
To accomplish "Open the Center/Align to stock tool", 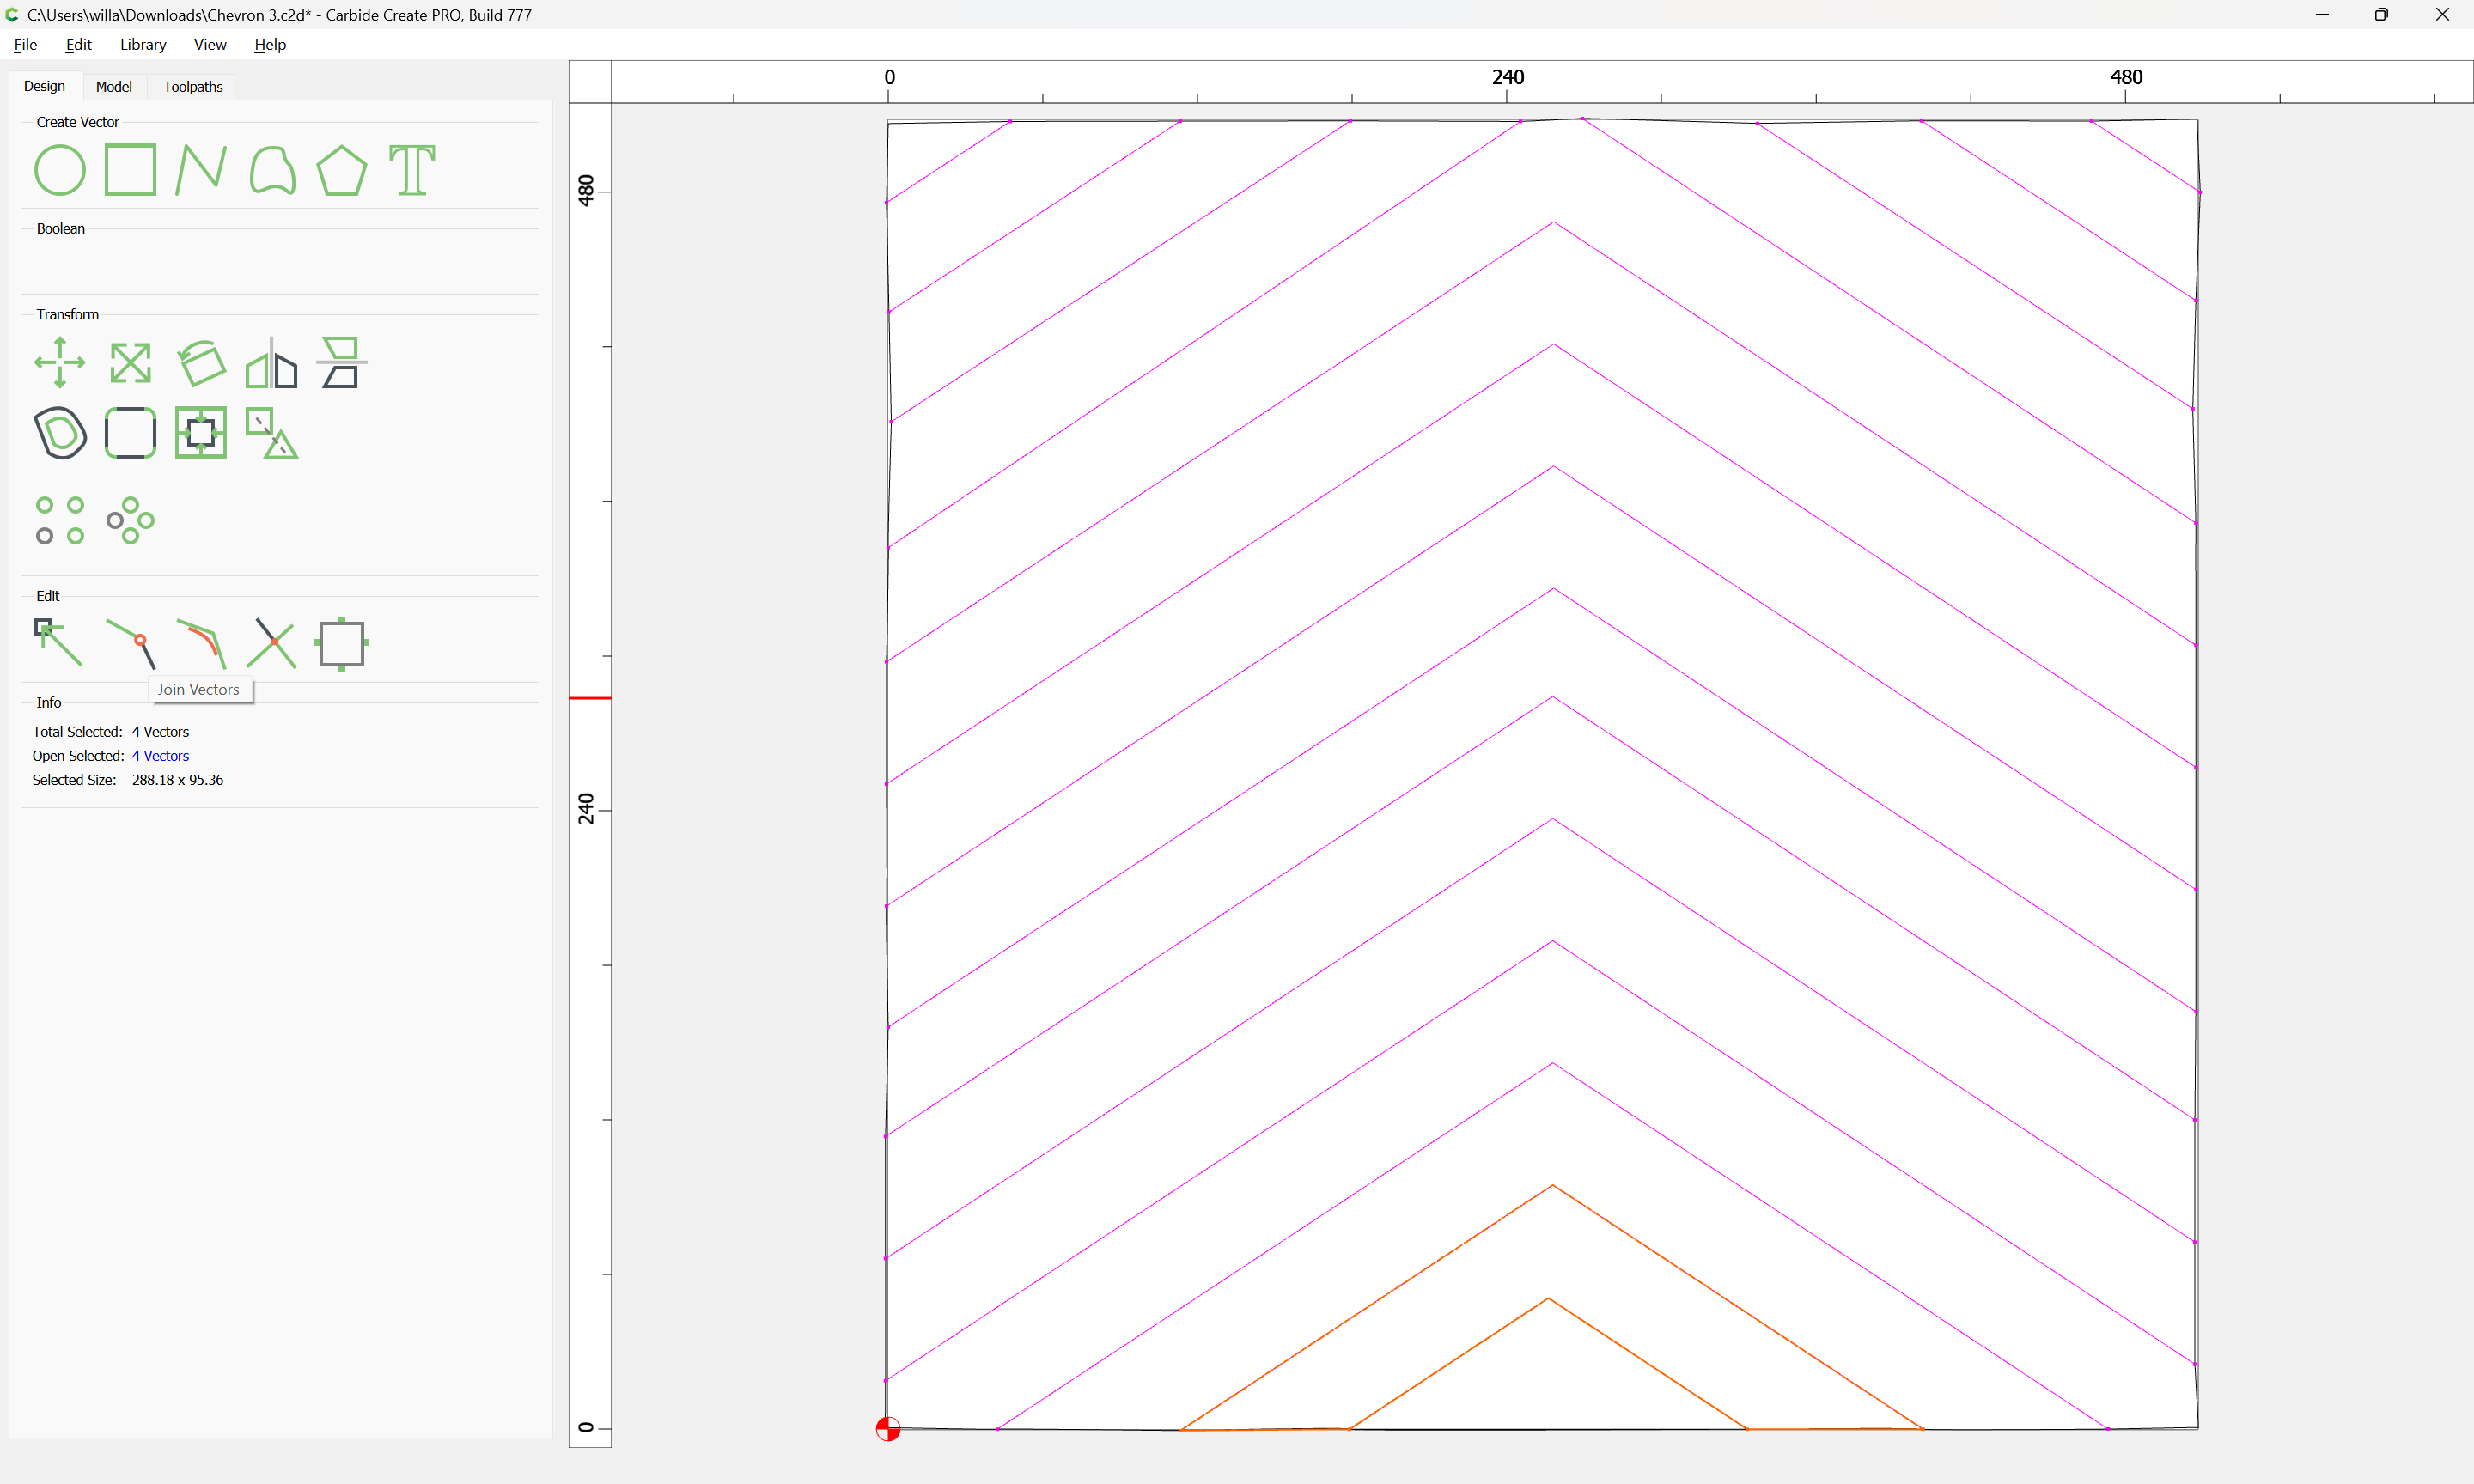I will point(201,432).
